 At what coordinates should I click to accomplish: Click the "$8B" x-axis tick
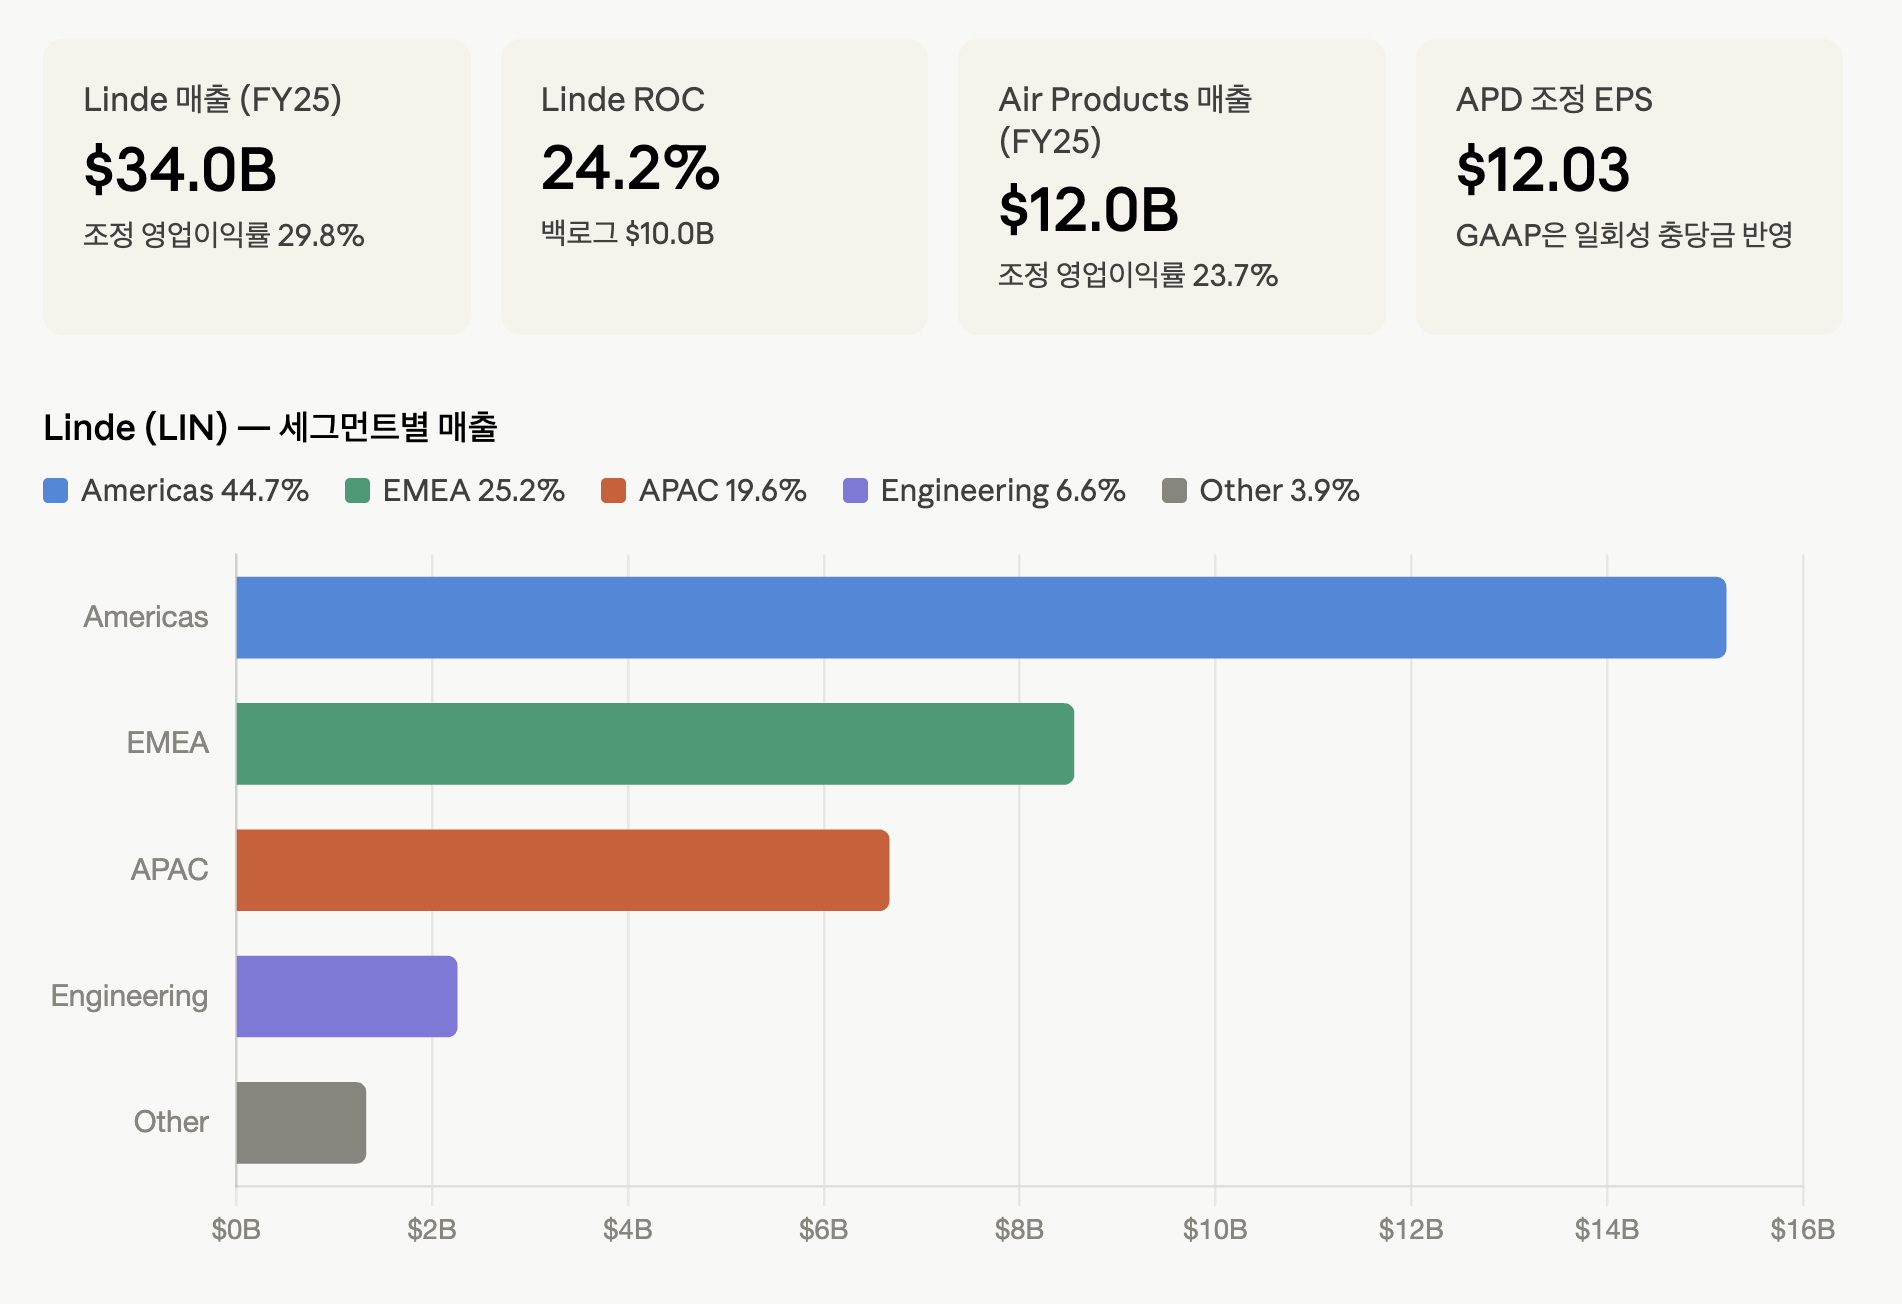pyautogui.click(x=1019, y=1229)
